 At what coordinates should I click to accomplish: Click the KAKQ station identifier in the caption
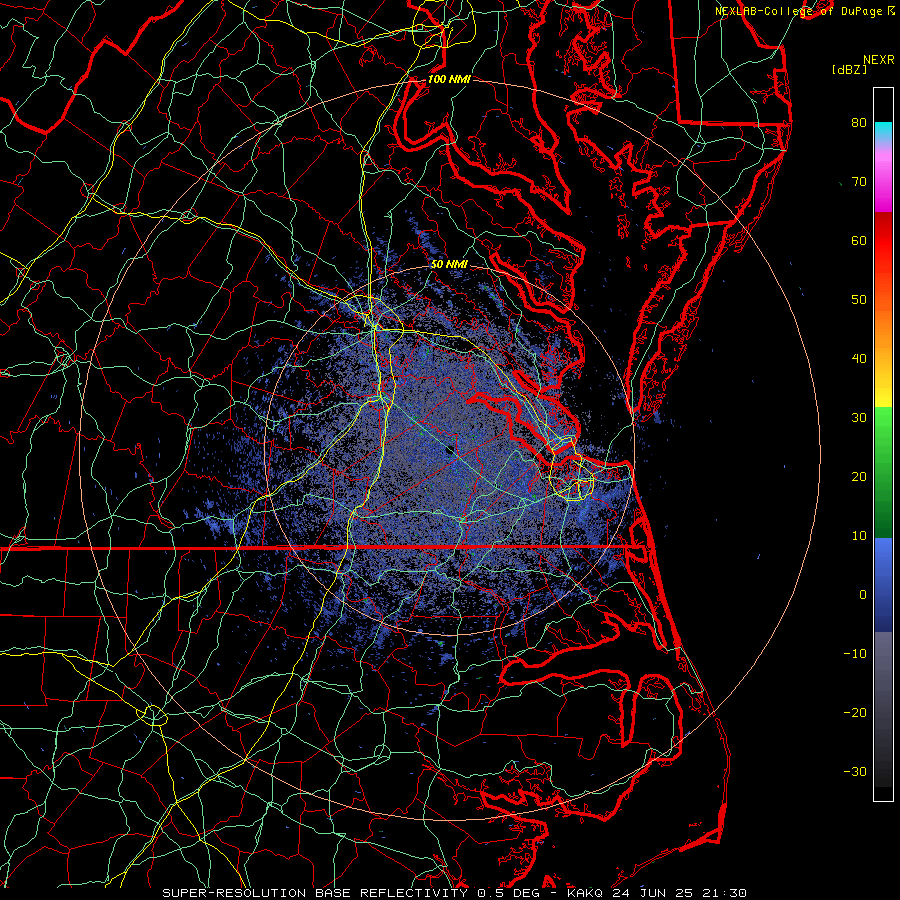[x=585, y=893]
